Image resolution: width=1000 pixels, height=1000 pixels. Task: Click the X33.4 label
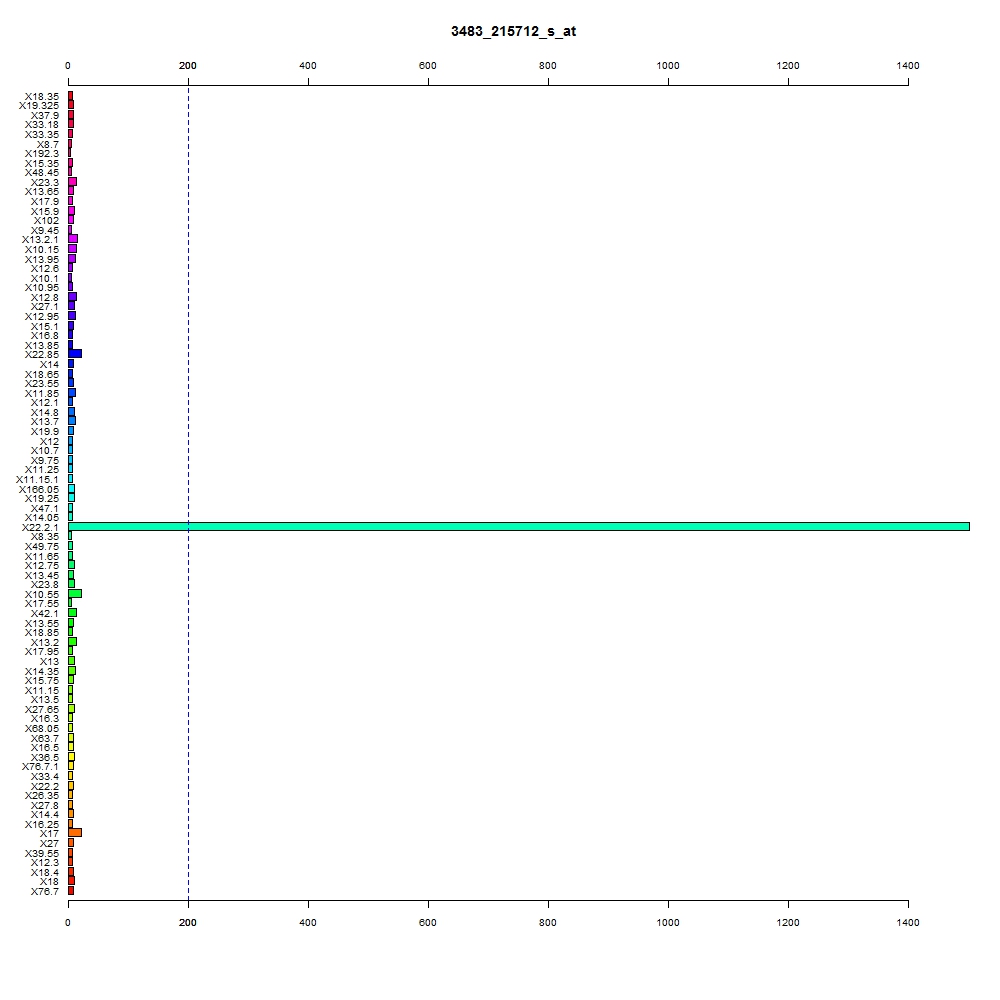coord(45,776)
